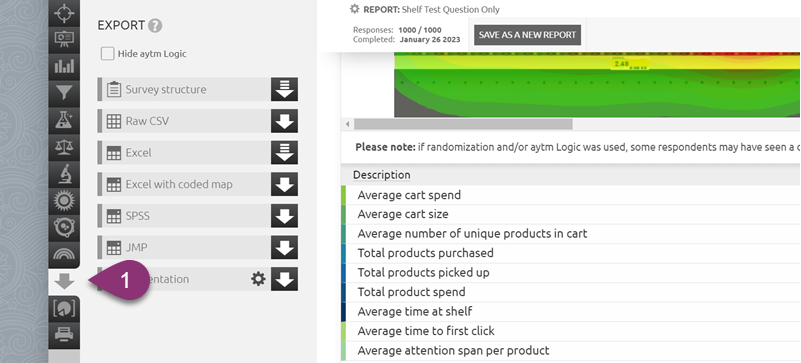Screen dimensions: 801x363
Task: Open the balance scales icon in sidebar
Action: pyautogui.click(x=64, y=148)
